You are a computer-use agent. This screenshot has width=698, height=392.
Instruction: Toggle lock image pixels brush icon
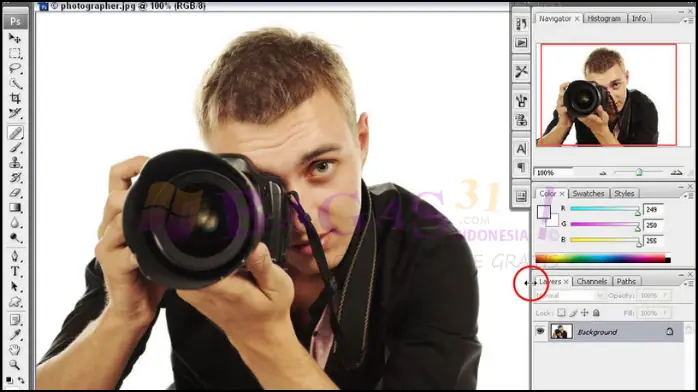pos(573,313)
